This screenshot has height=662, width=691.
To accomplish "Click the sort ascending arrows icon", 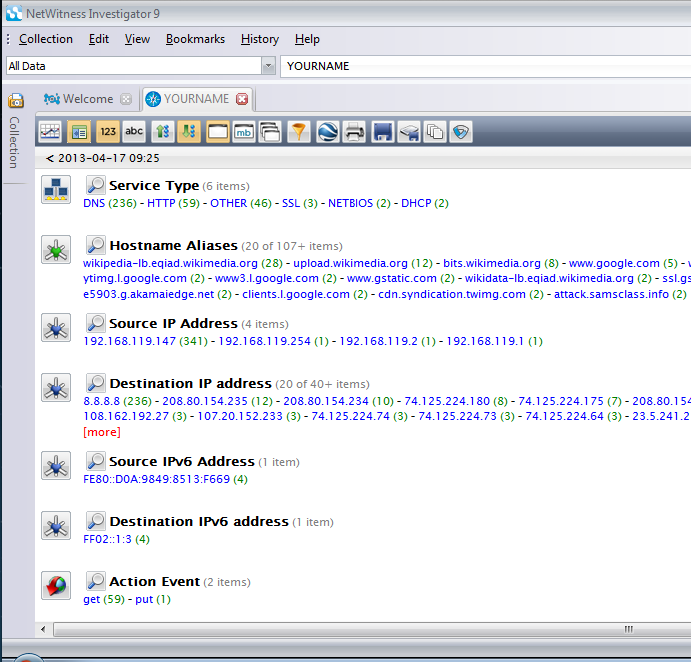I will [163, 131].
